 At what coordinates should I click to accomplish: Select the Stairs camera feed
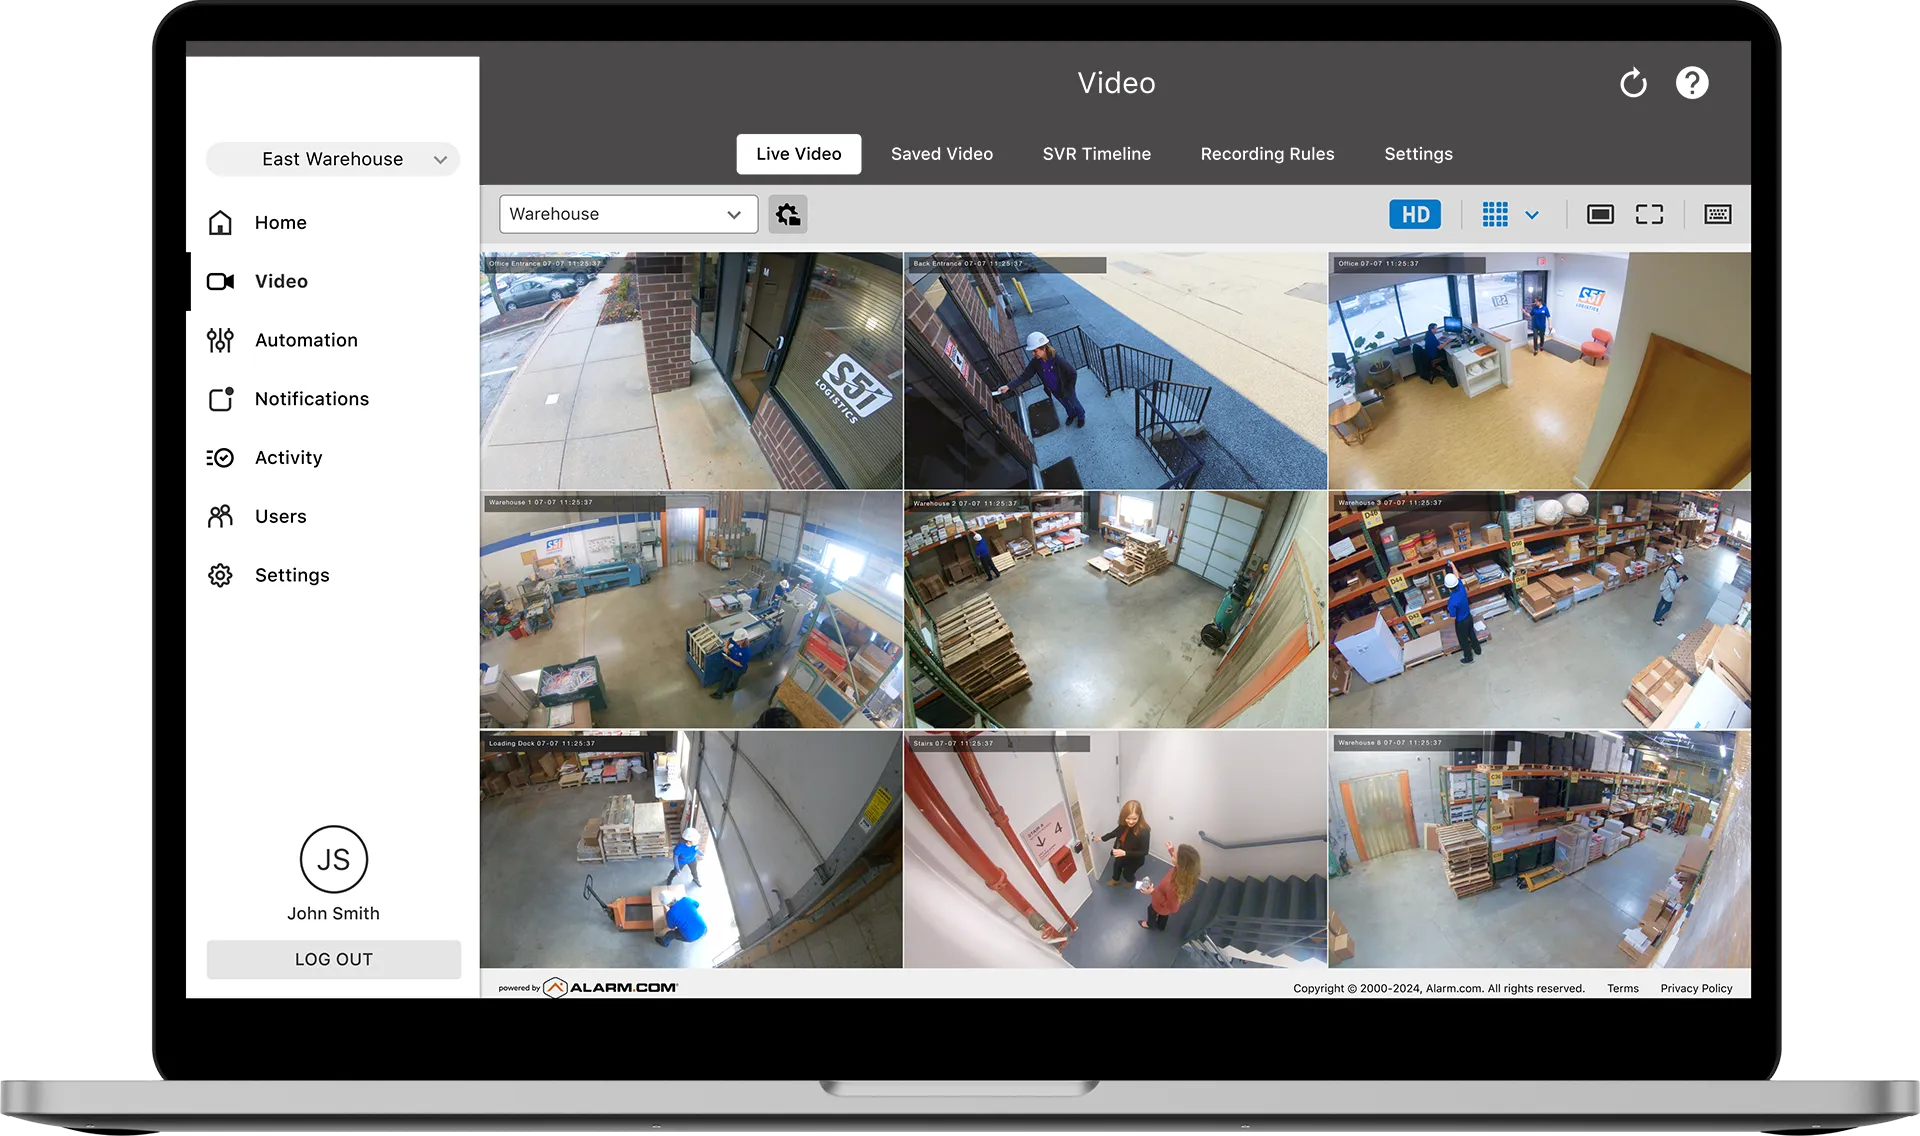pyautogui.click(x=1115, y=850)
